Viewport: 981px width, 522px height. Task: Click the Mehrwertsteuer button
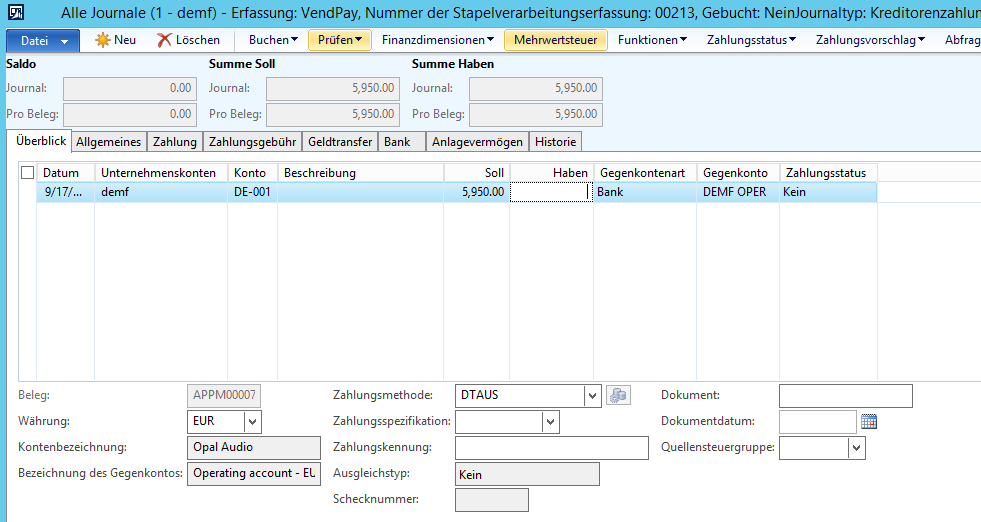555,40
